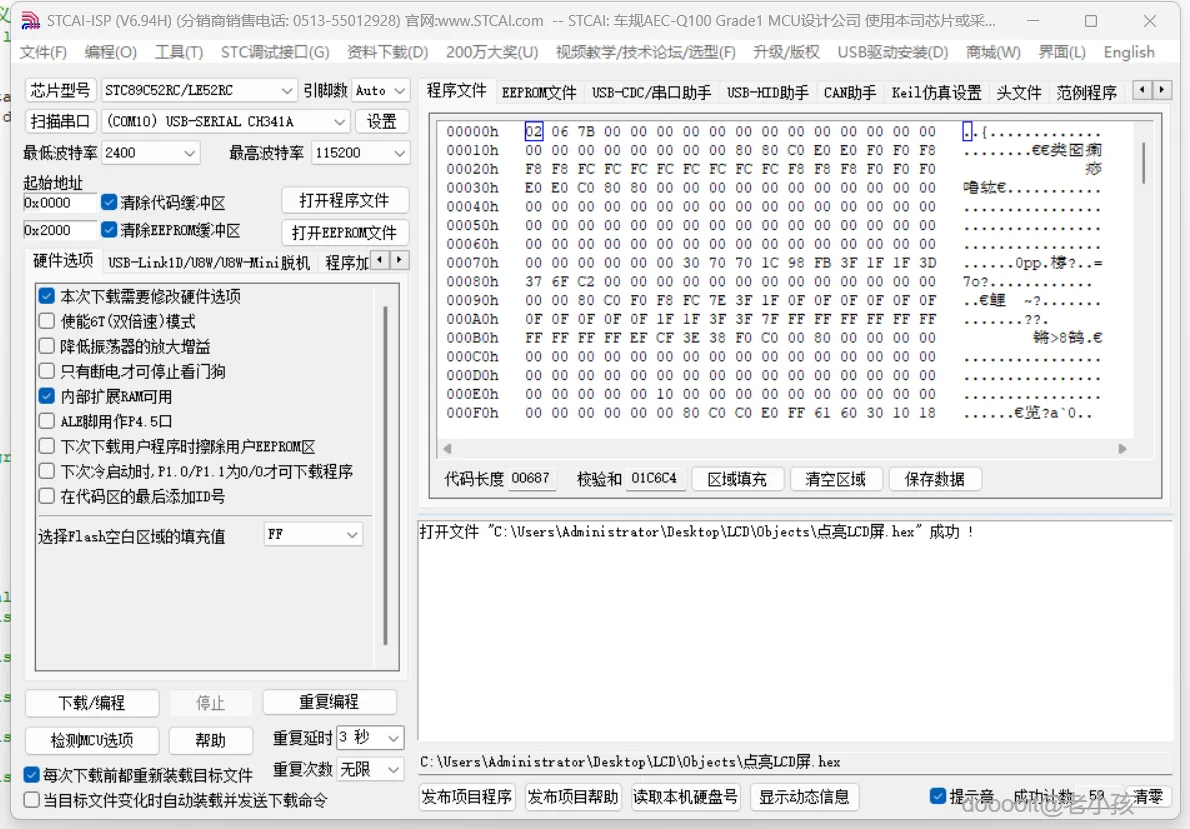Click the hex view horizontal scroll left arrow

pos(447,449)
